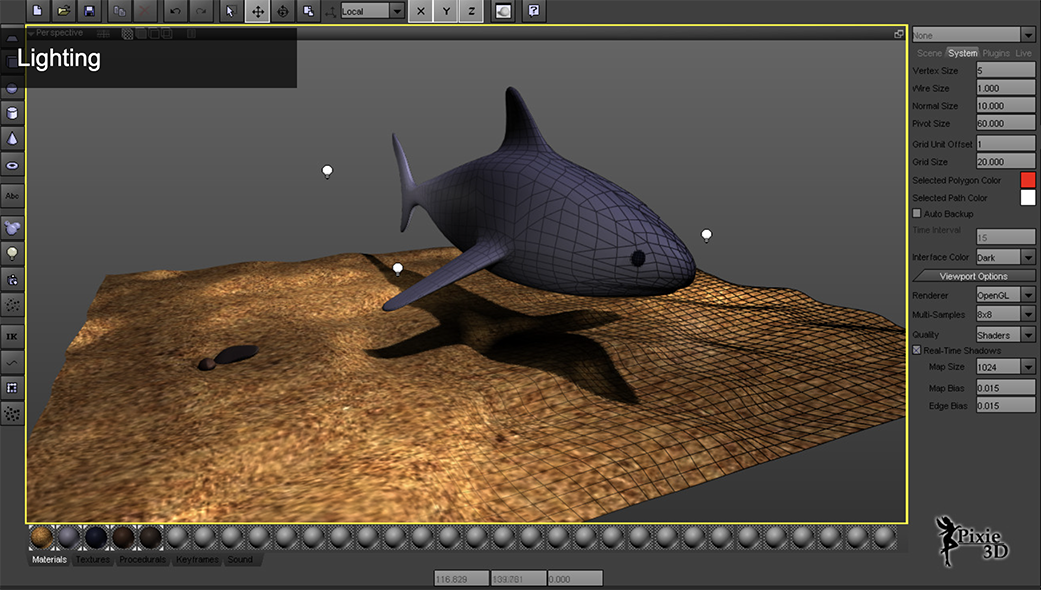
Task: Open the Local coordinate system dropdown
Action: pyautogui.click(x=372, y=11)
